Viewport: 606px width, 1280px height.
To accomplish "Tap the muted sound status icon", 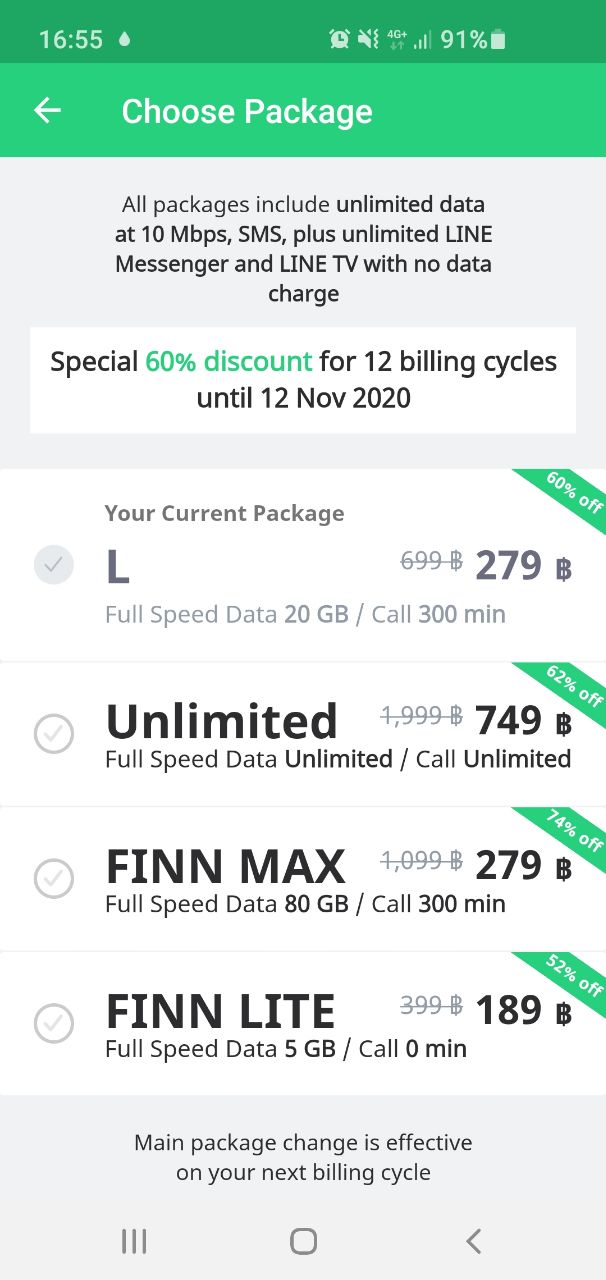I will (x=368, y=39).
